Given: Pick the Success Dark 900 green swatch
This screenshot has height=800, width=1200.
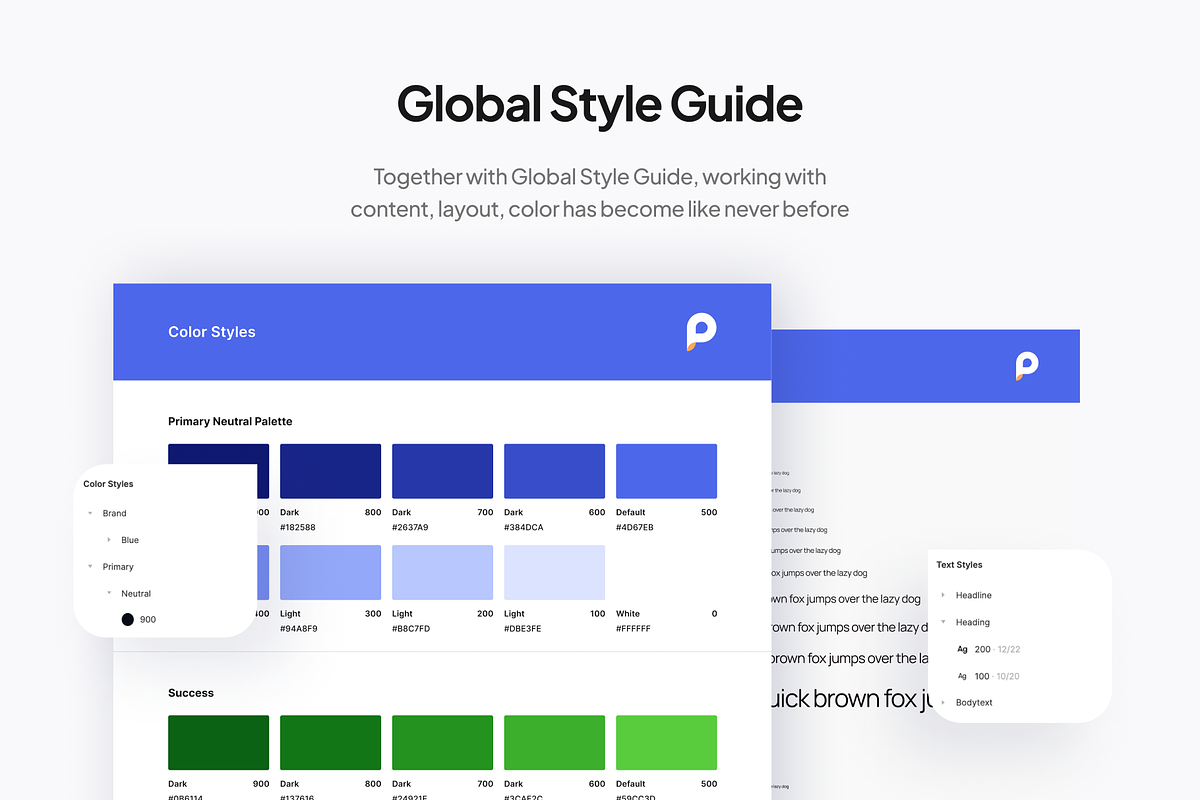Looking at the screenshot, I should 218,743.
